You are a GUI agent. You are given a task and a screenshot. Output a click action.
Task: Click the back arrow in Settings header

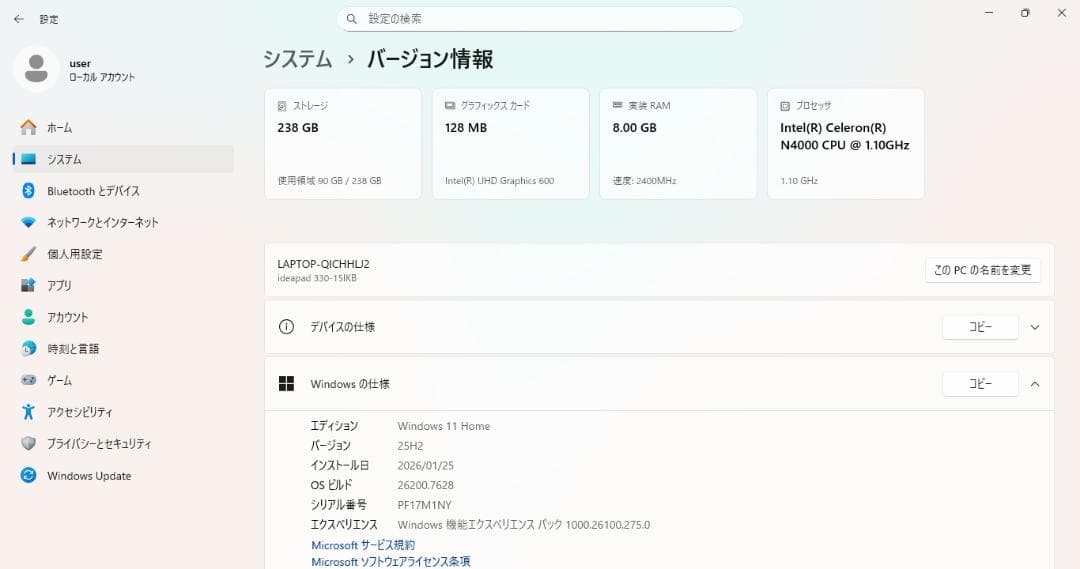pyautogui.click(x=19, y=19)
